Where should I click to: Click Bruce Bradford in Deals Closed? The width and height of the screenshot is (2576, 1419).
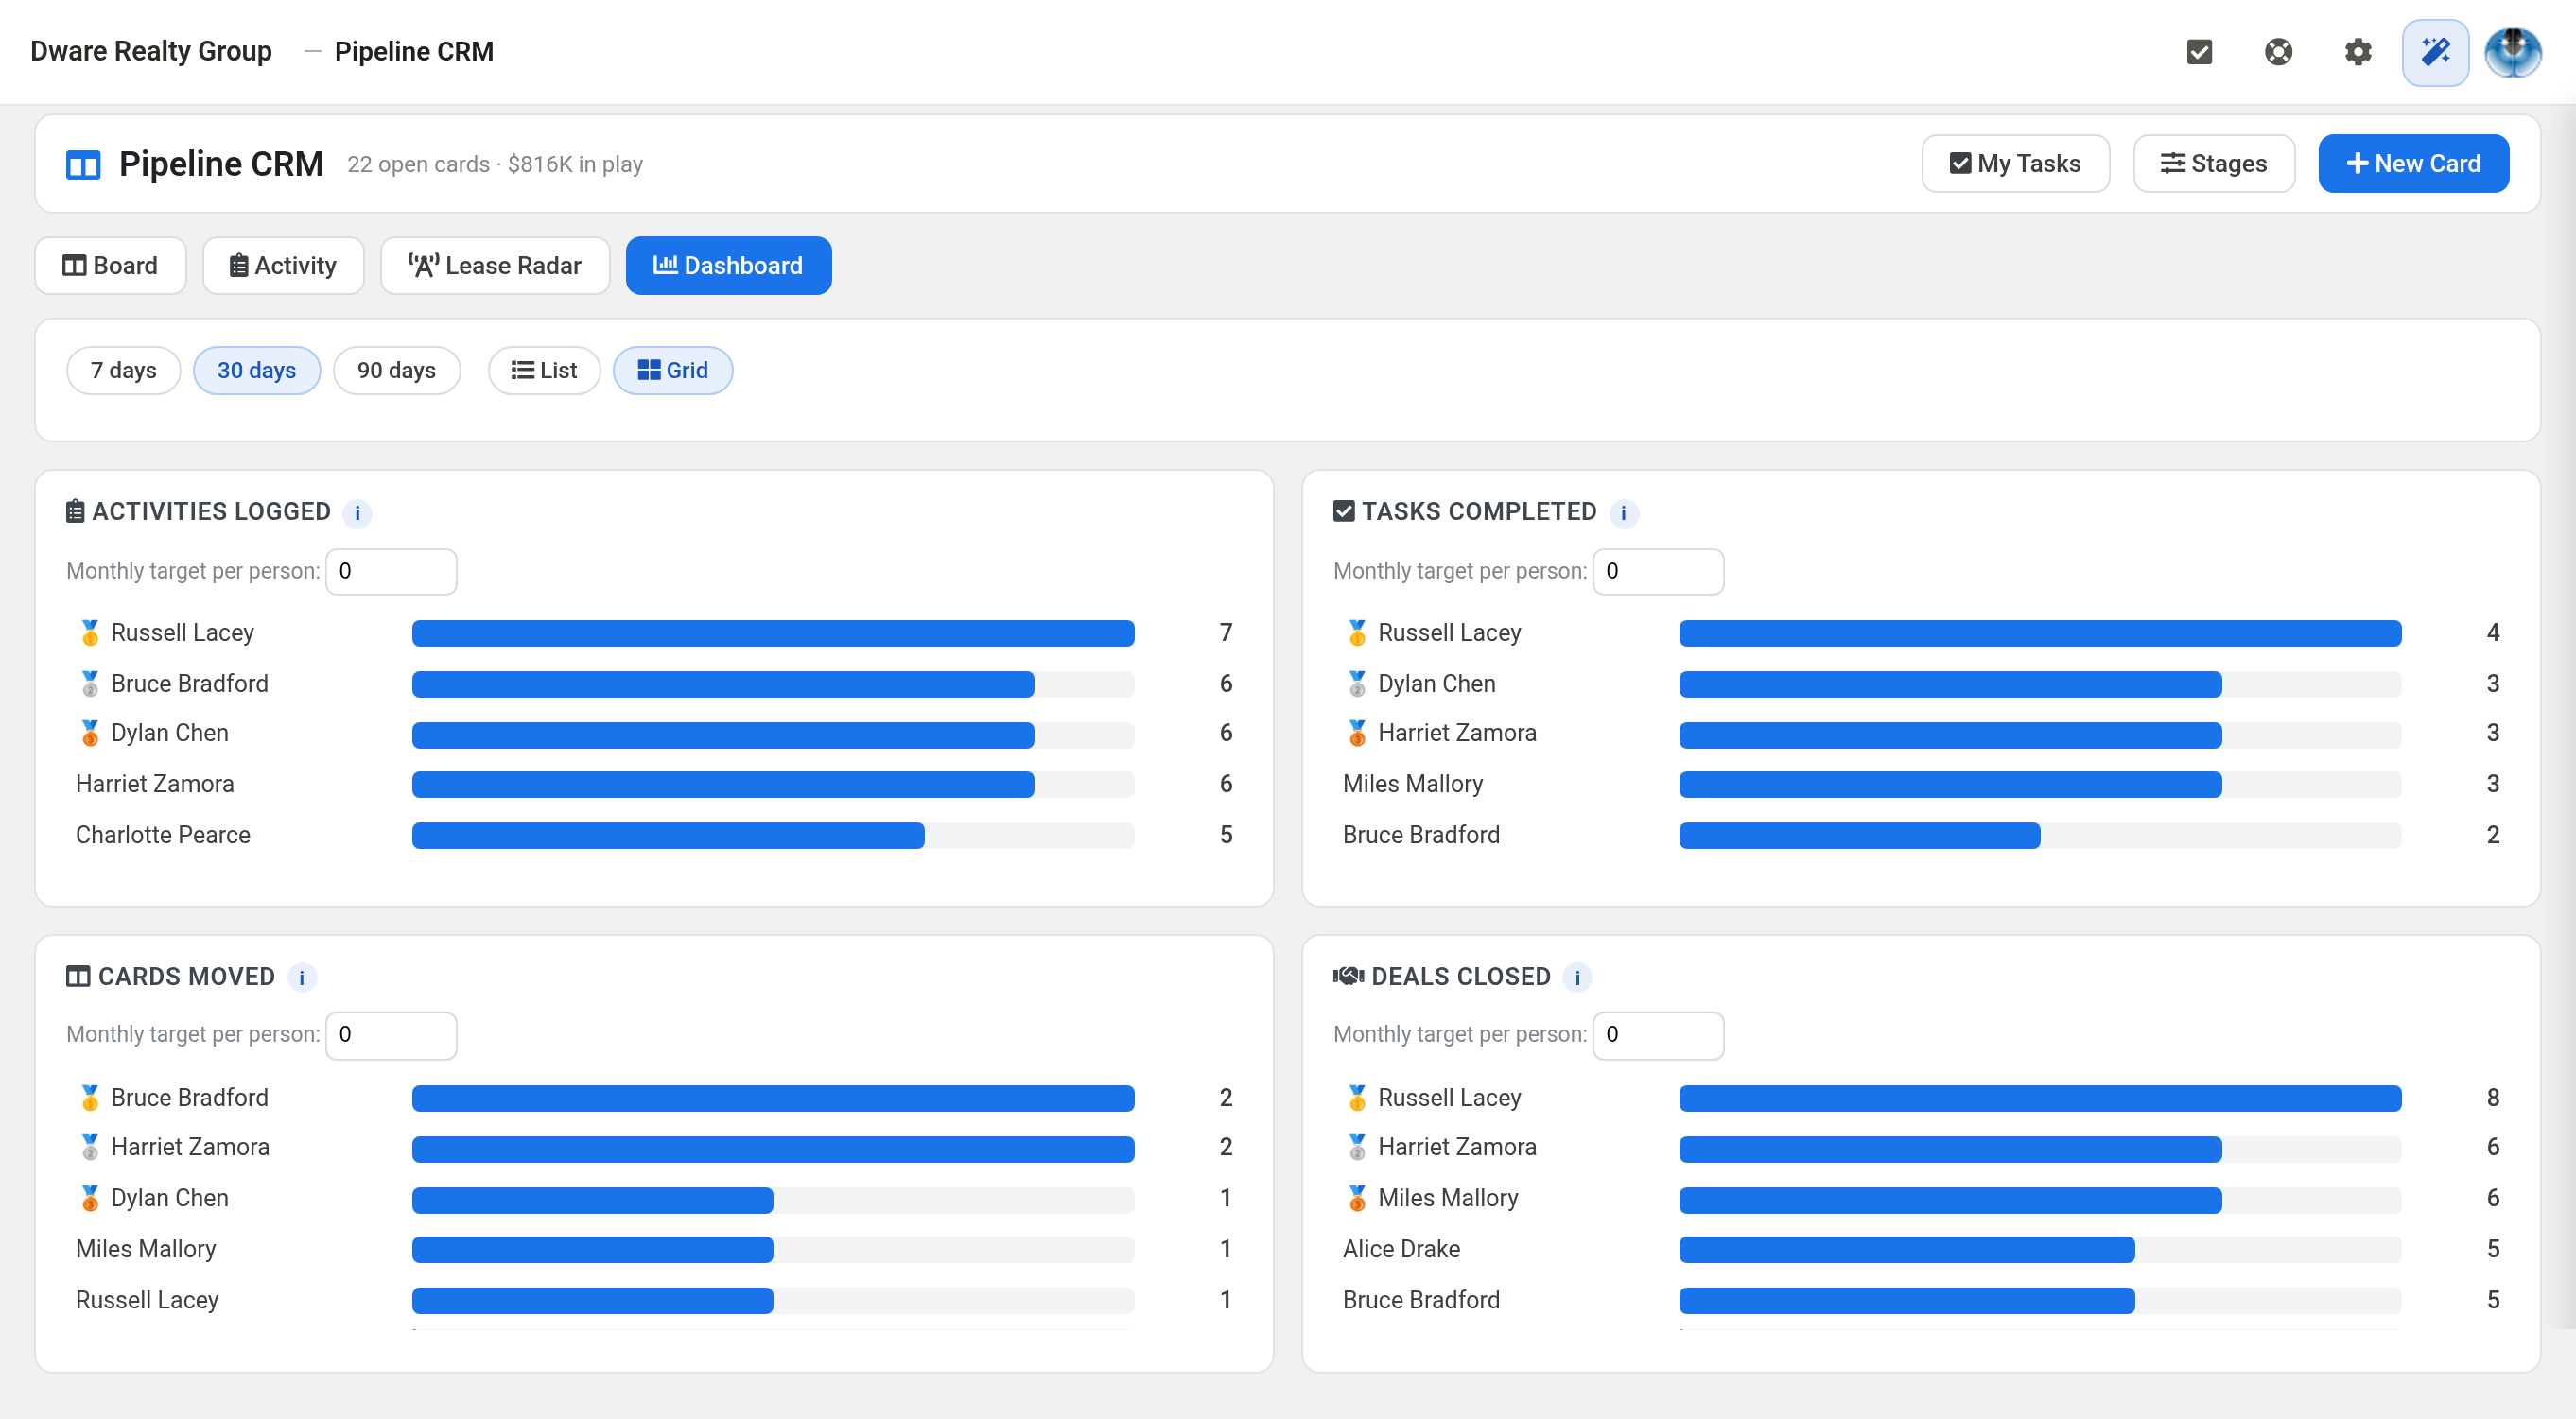[1421, 1299]
